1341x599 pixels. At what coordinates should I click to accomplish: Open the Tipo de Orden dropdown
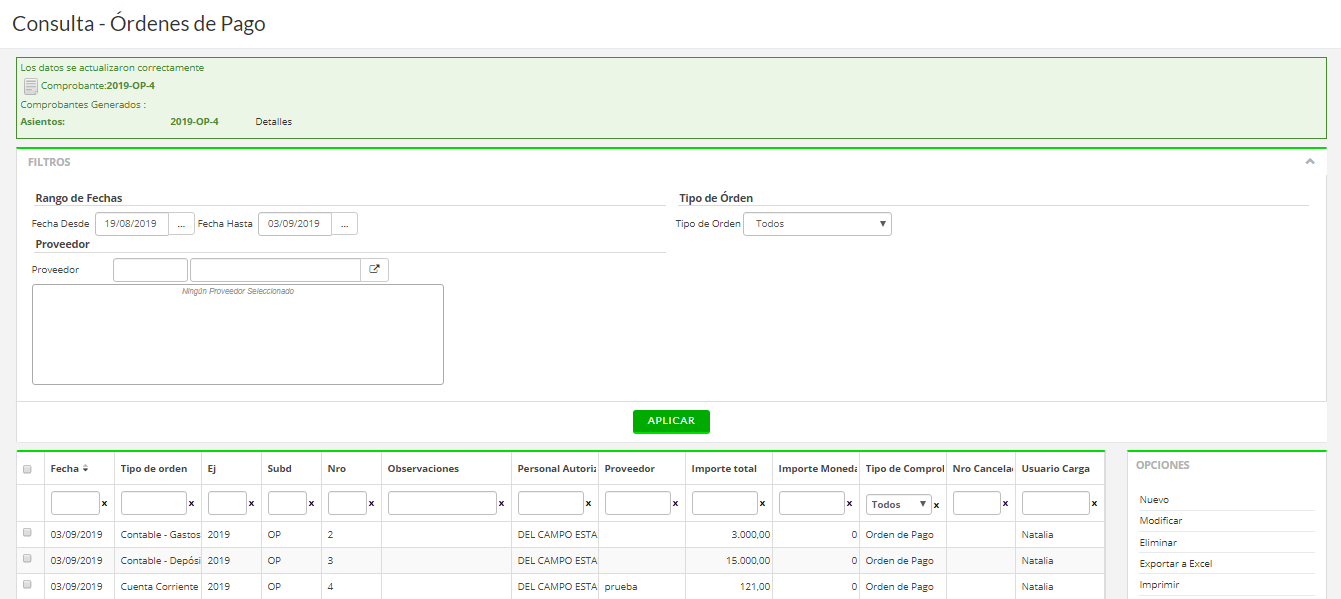[818, 224]
